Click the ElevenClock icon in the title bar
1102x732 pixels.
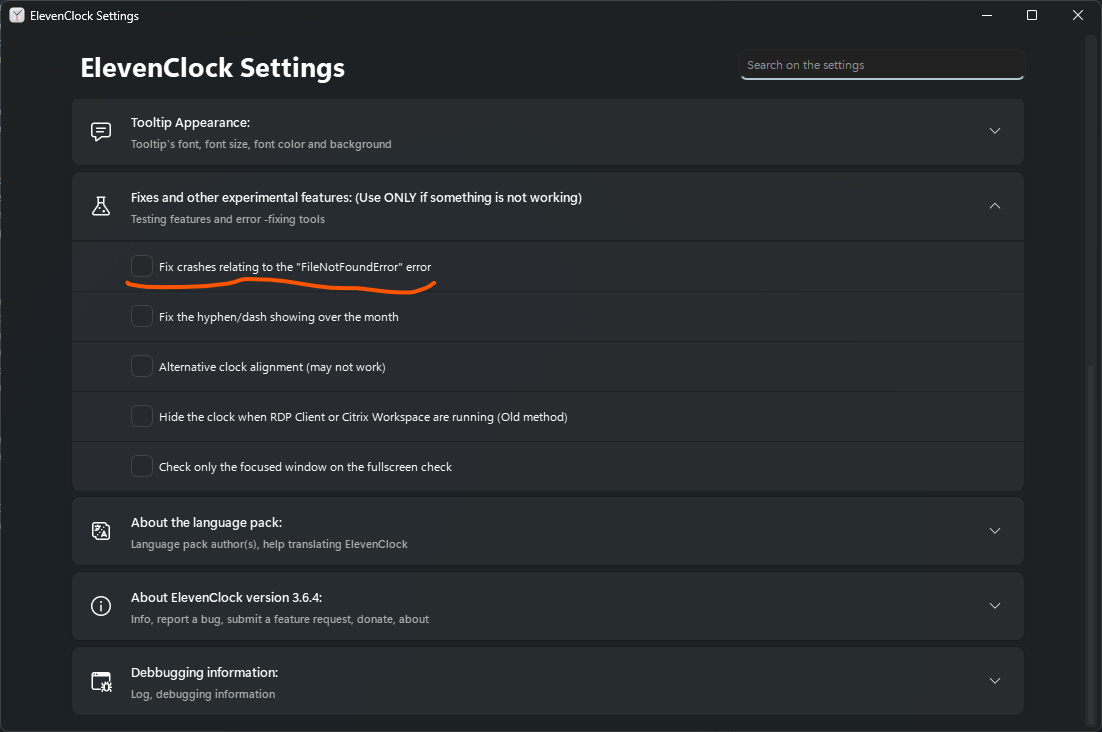[x=16, y=15]
